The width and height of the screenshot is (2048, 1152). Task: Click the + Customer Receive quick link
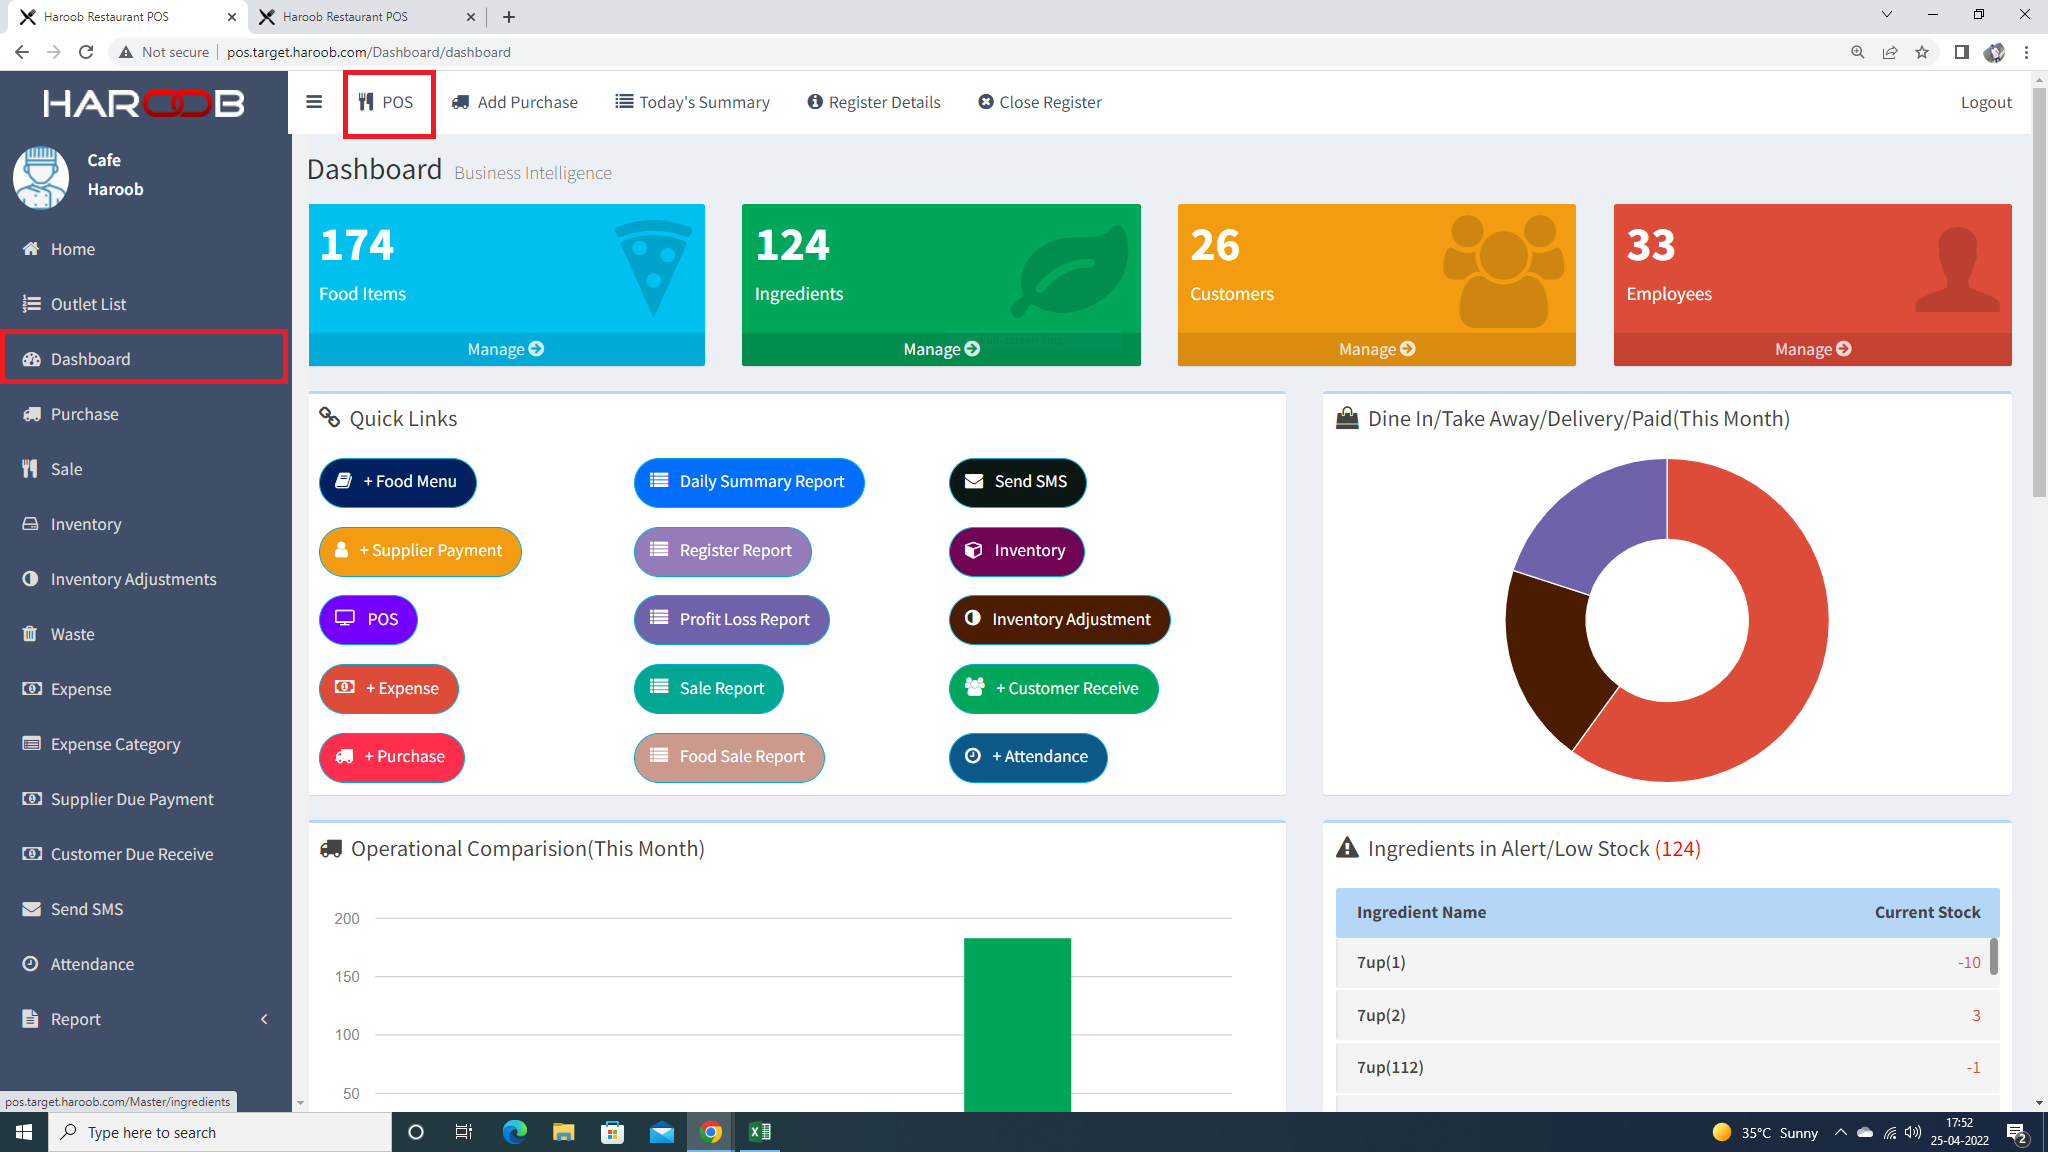1053,689
